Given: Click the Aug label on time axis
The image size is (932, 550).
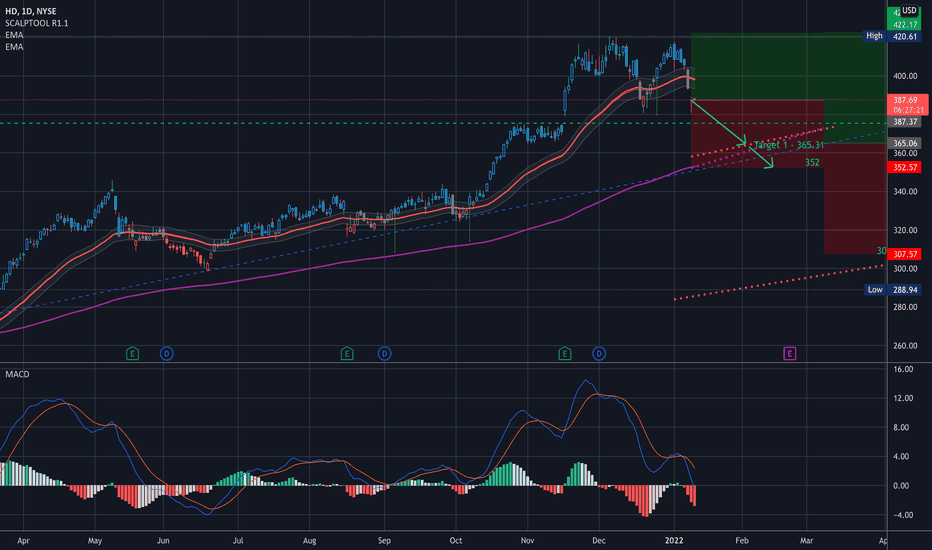Looking at the screenshot, I should (309, 540).
